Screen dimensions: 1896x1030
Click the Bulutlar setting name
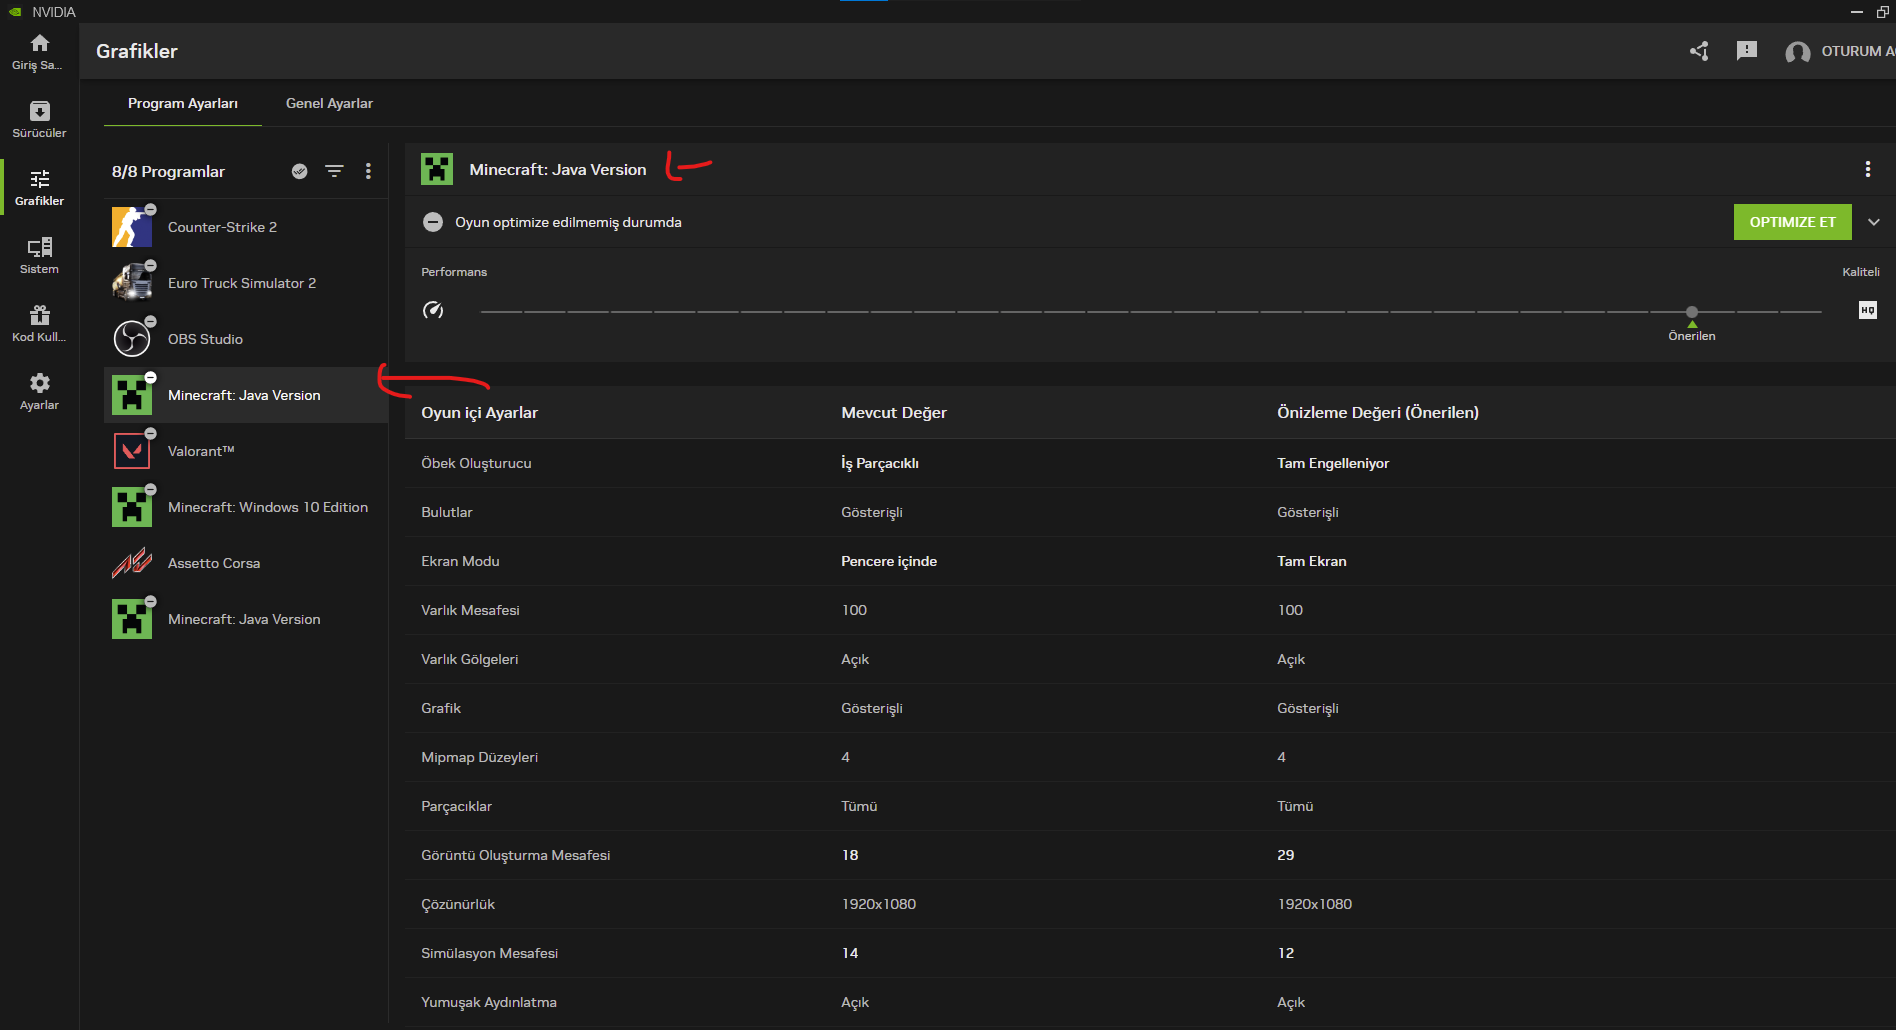click(446, 512)
